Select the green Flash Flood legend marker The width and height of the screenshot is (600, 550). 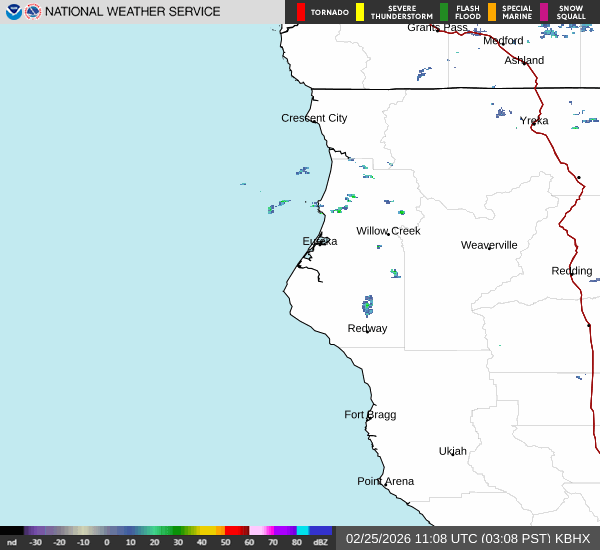pos(444,12)
